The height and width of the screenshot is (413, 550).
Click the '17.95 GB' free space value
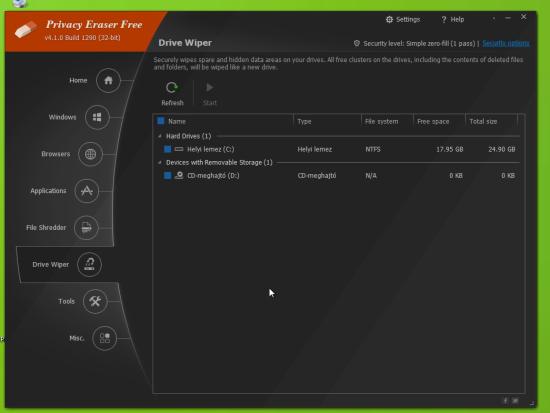(449, 149)
